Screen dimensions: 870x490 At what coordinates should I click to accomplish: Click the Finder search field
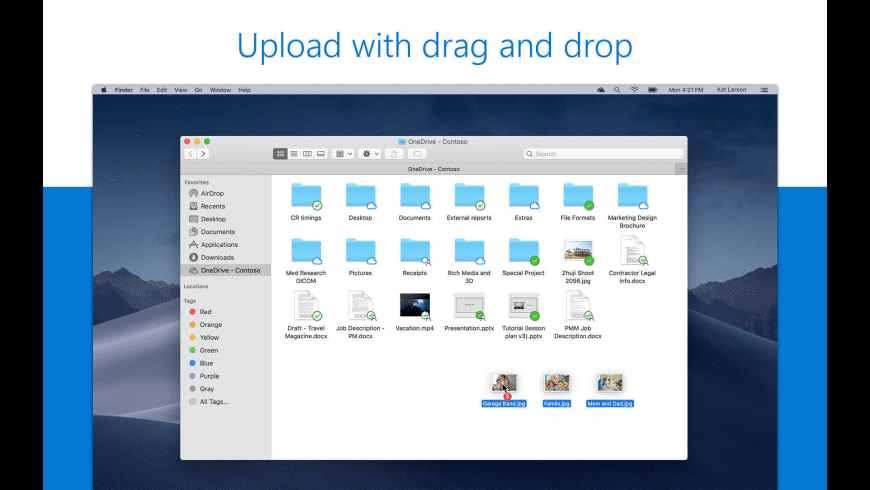pos(603,154)
